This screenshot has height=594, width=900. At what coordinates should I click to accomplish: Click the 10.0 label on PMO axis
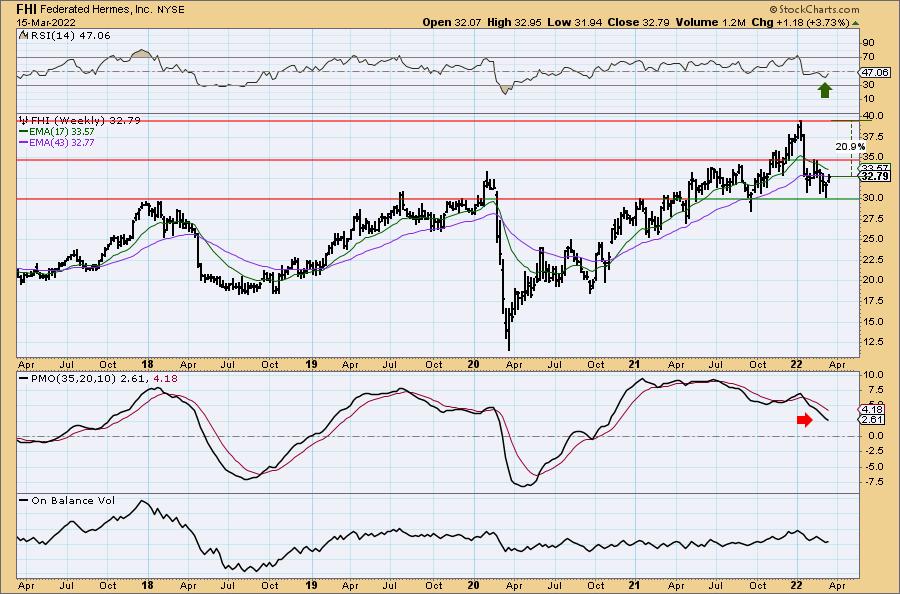[x=875, y=374]
